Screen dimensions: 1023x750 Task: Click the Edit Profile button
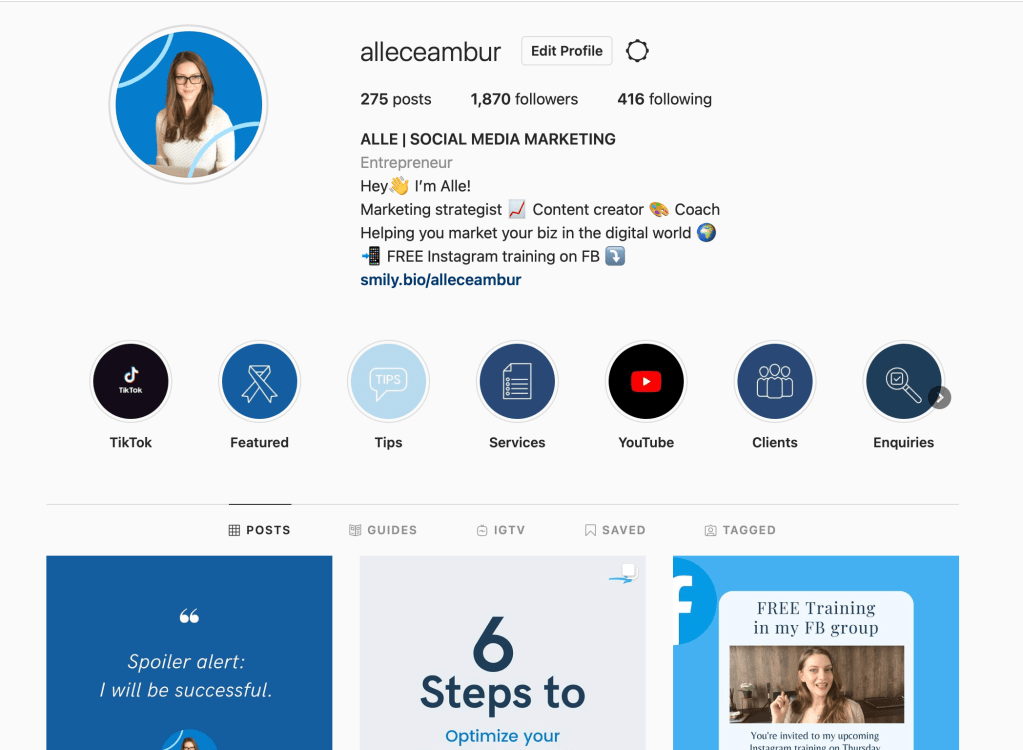pos(566,51)
